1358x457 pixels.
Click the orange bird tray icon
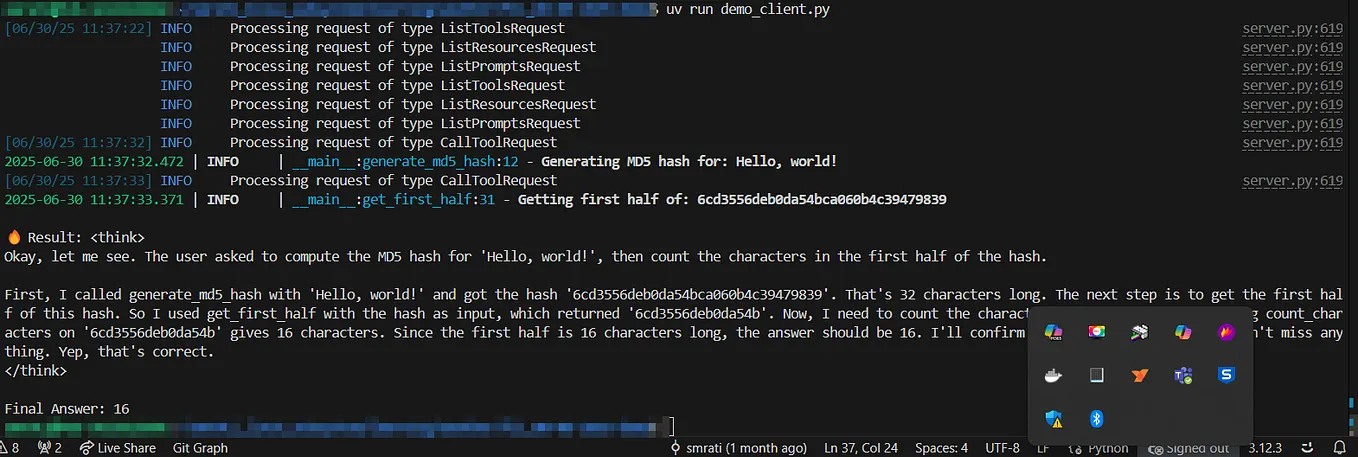point(1140,376)
